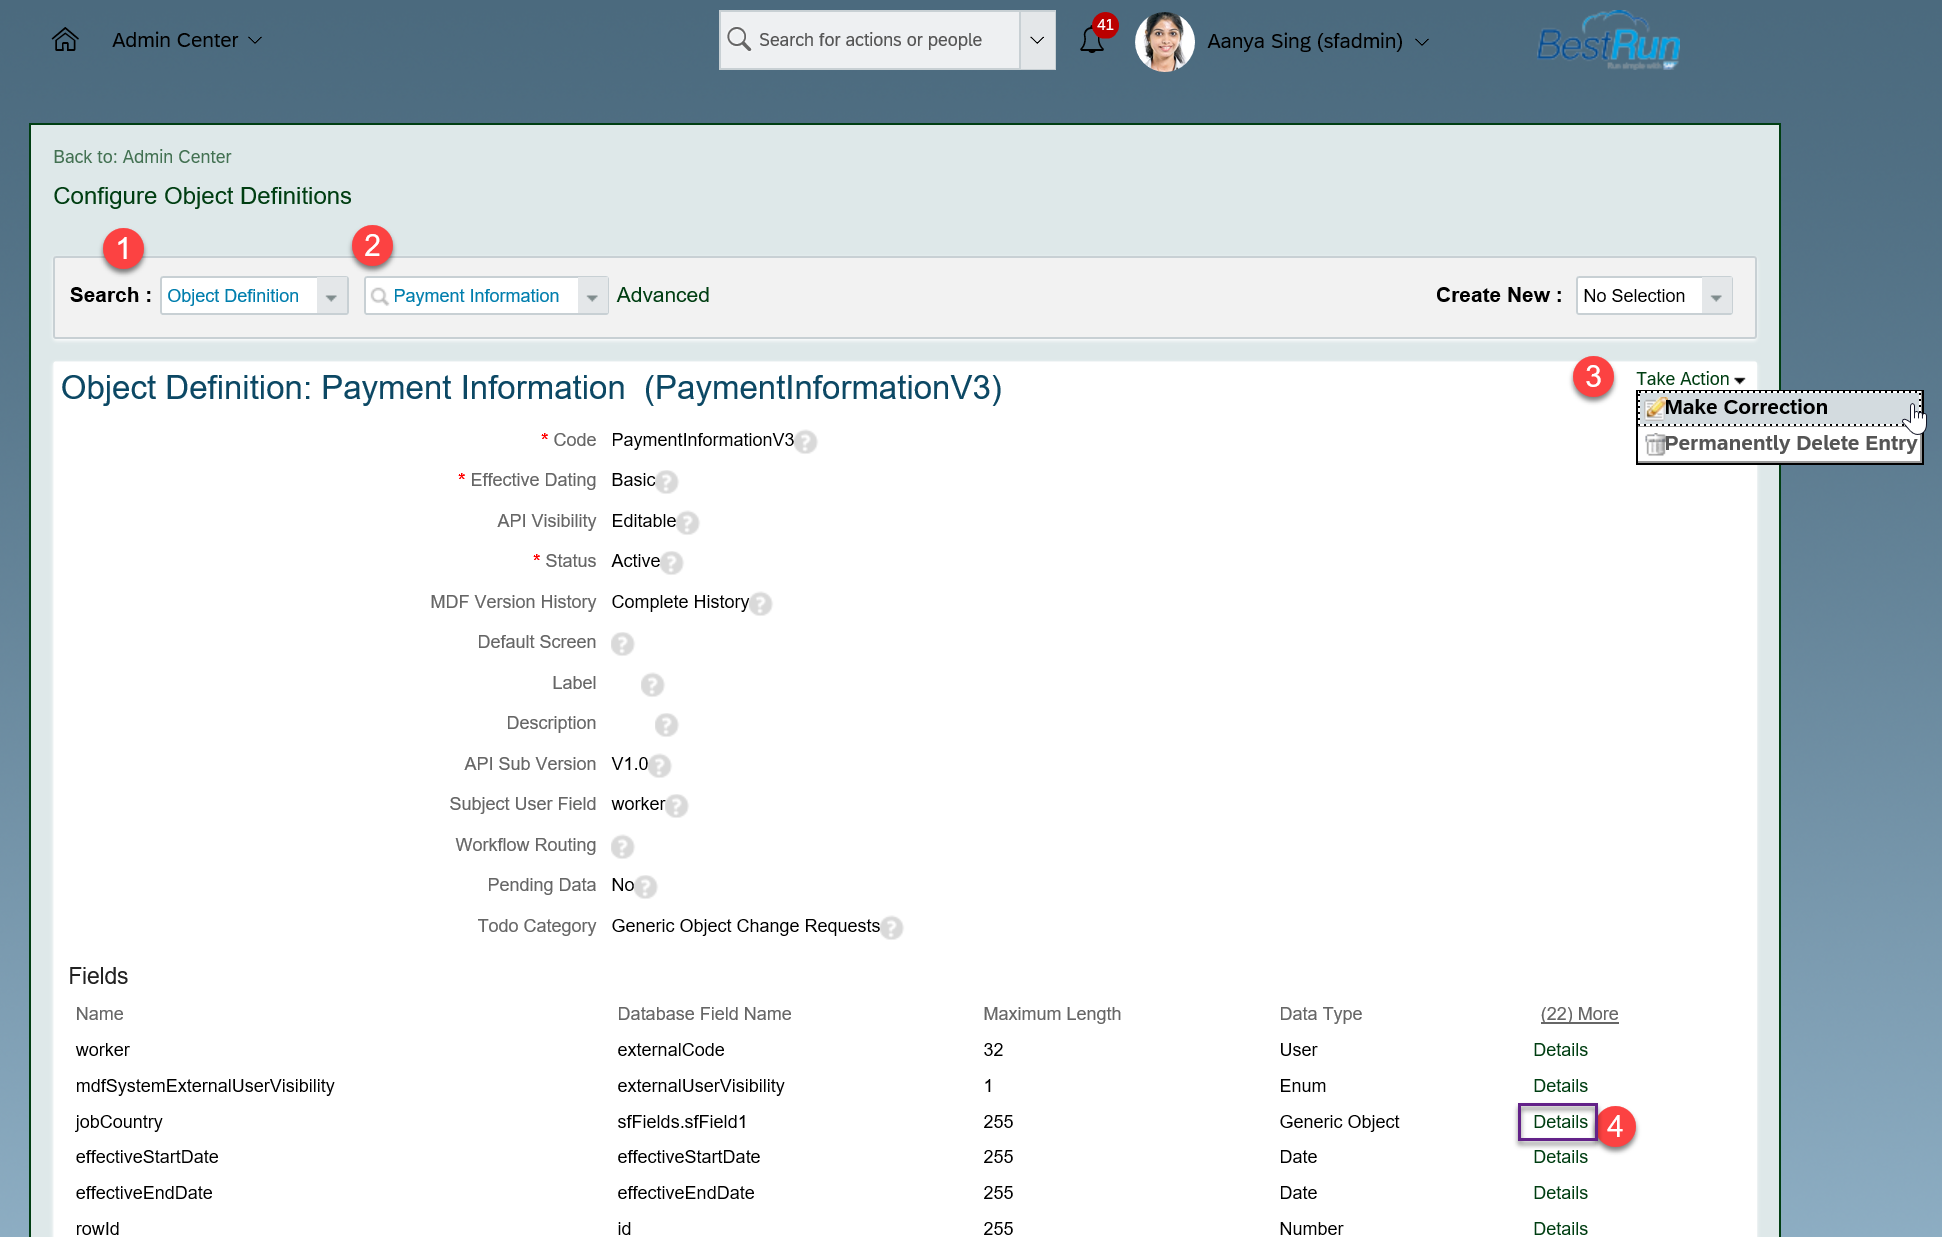This screenshot has width=1942, height=1237.
Task: Click Database Field Name column header
Action: point(704,1014)
